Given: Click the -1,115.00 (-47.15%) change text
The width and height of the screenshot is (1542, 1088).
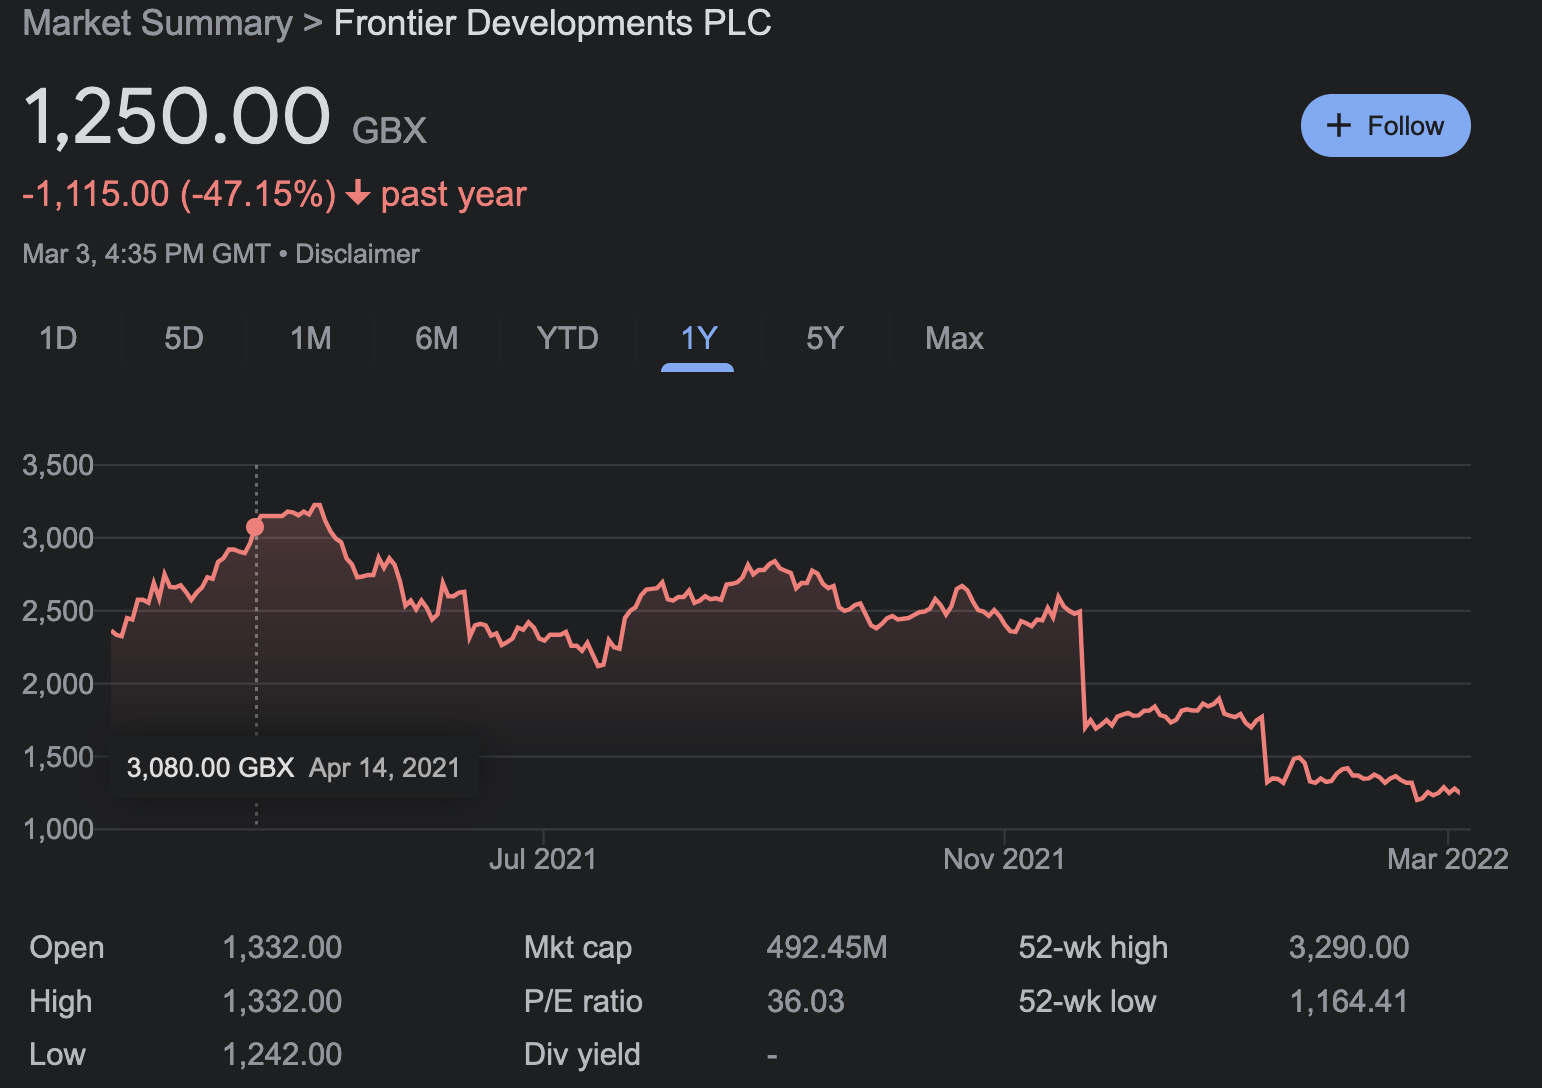Looking at the screenshot, I should pyautogui.click(x=179, y=194).
